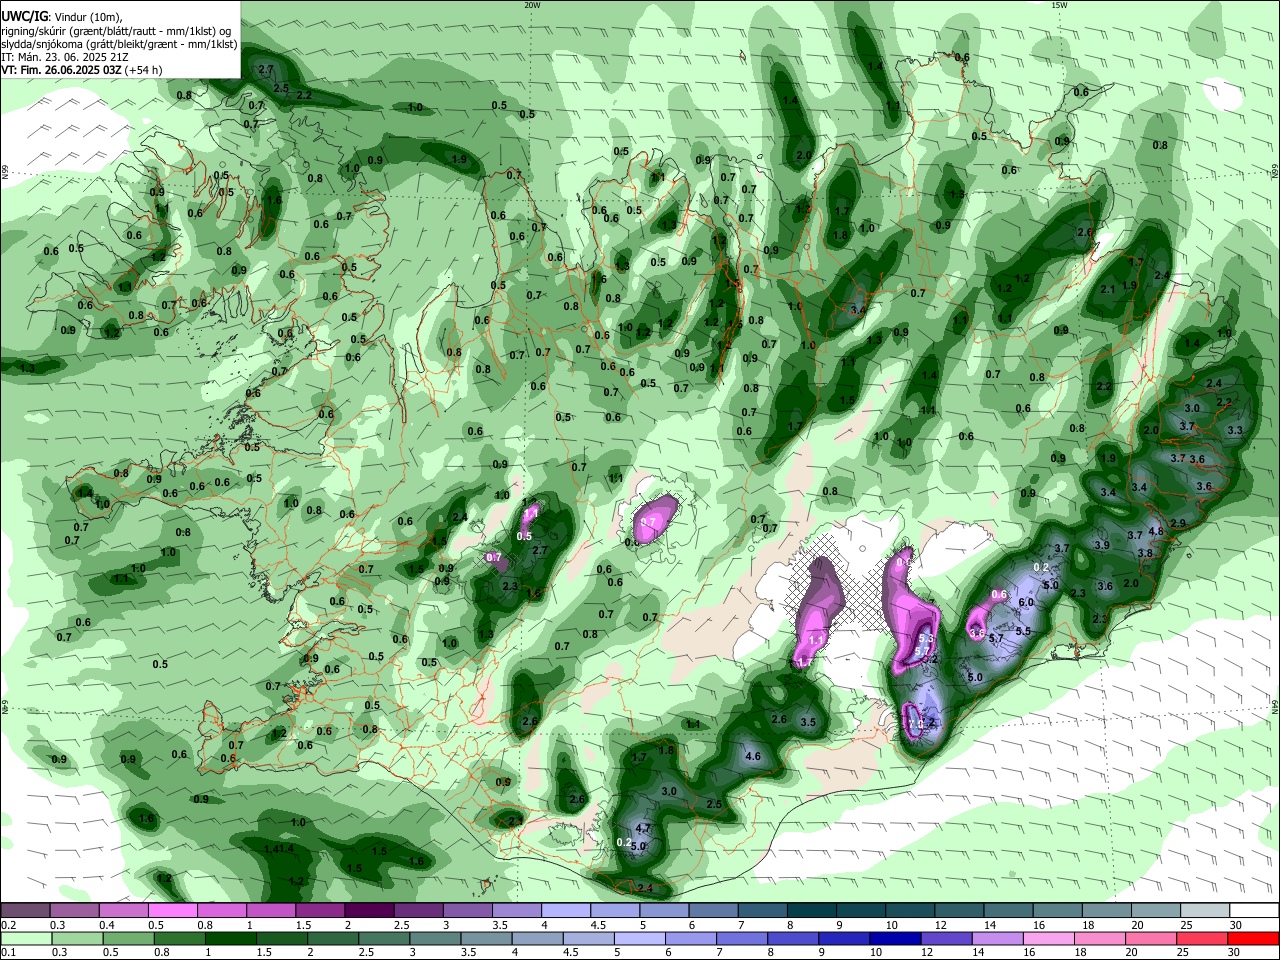Click the '20W' longitude label
The height and width of the screenshot is (960, 1280).
532,5
